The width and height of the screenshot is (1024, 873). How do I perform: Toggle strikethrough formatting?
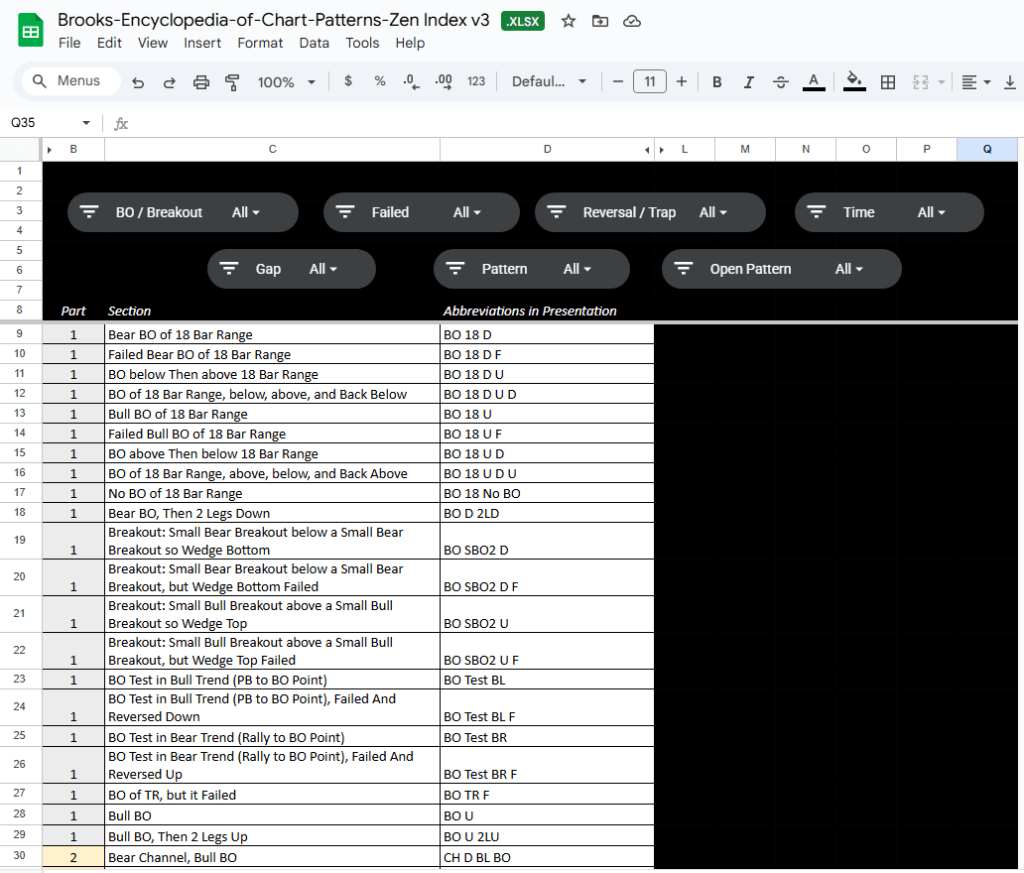click(781, 82)
